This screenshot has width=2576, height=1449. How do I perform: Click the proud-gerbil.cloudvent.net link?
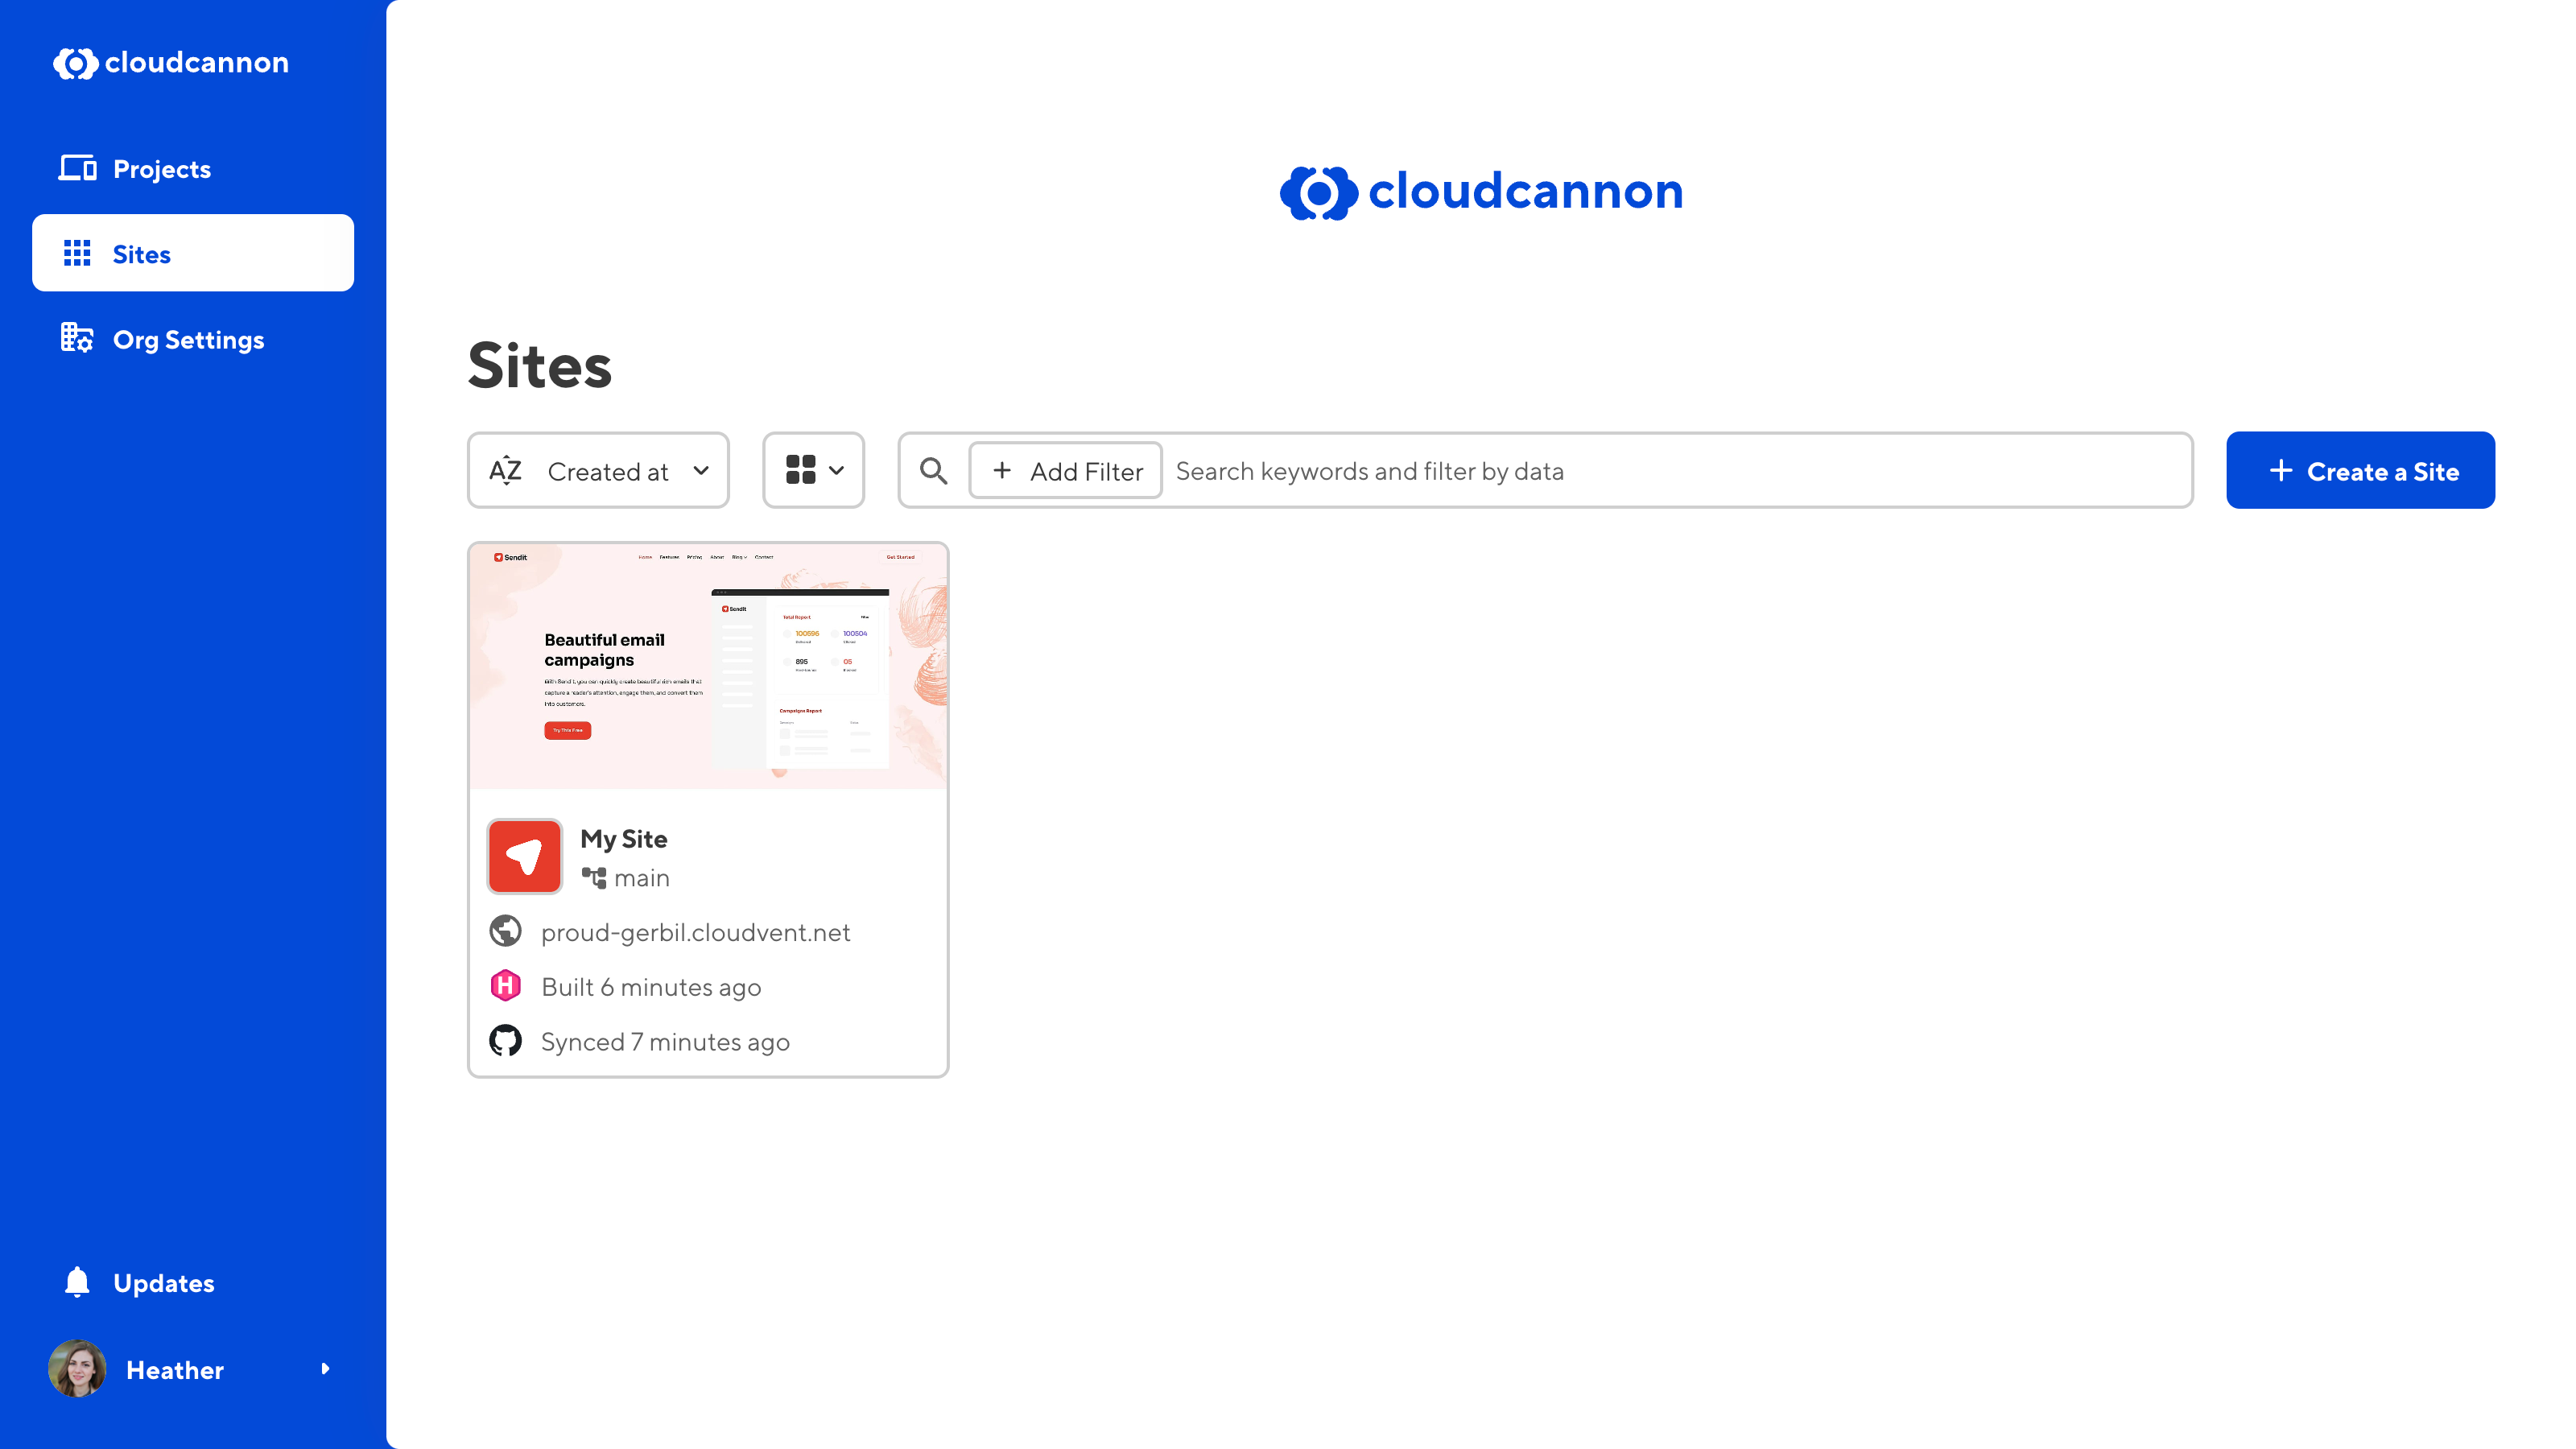pos(696,932)
